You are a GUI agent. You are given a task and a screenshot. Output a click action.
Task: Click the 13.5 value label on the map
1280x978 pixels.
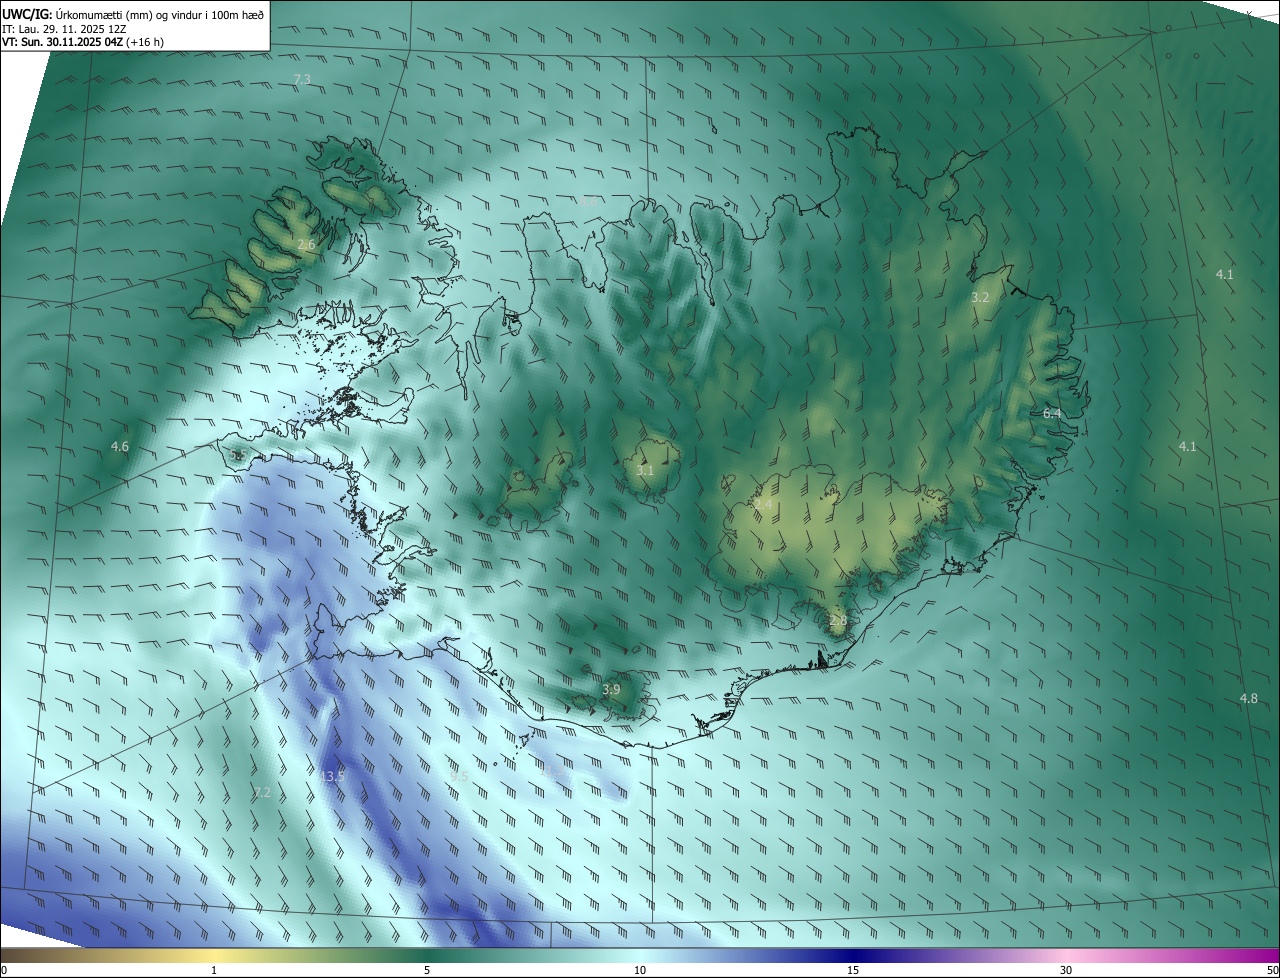tap(332, 776)
